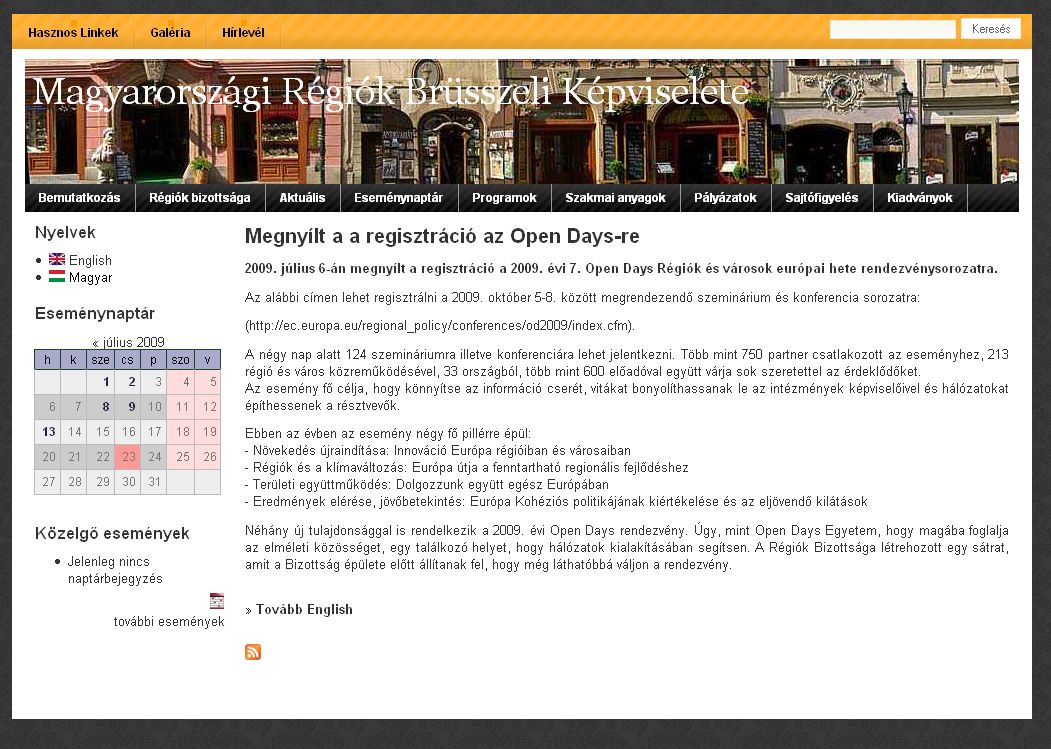1051x749 pixels.
Task: Open the további események link
Action: 169,622
